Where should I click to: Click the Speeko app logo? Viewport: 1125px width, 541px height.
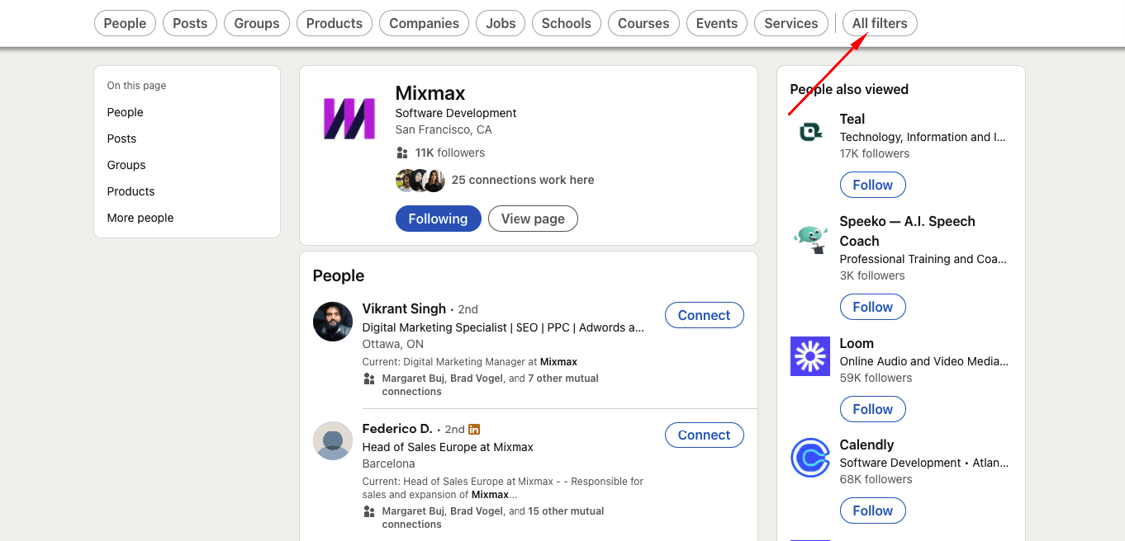(x=810, y=238)
